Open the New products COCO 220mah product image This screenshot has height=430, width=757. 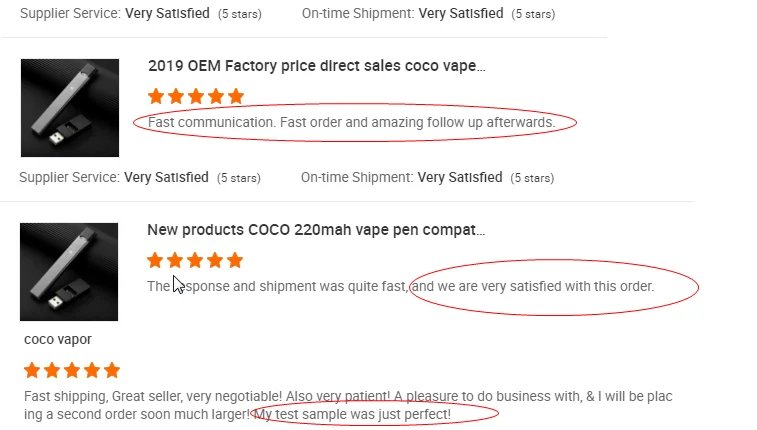click(x=69, y=272)
